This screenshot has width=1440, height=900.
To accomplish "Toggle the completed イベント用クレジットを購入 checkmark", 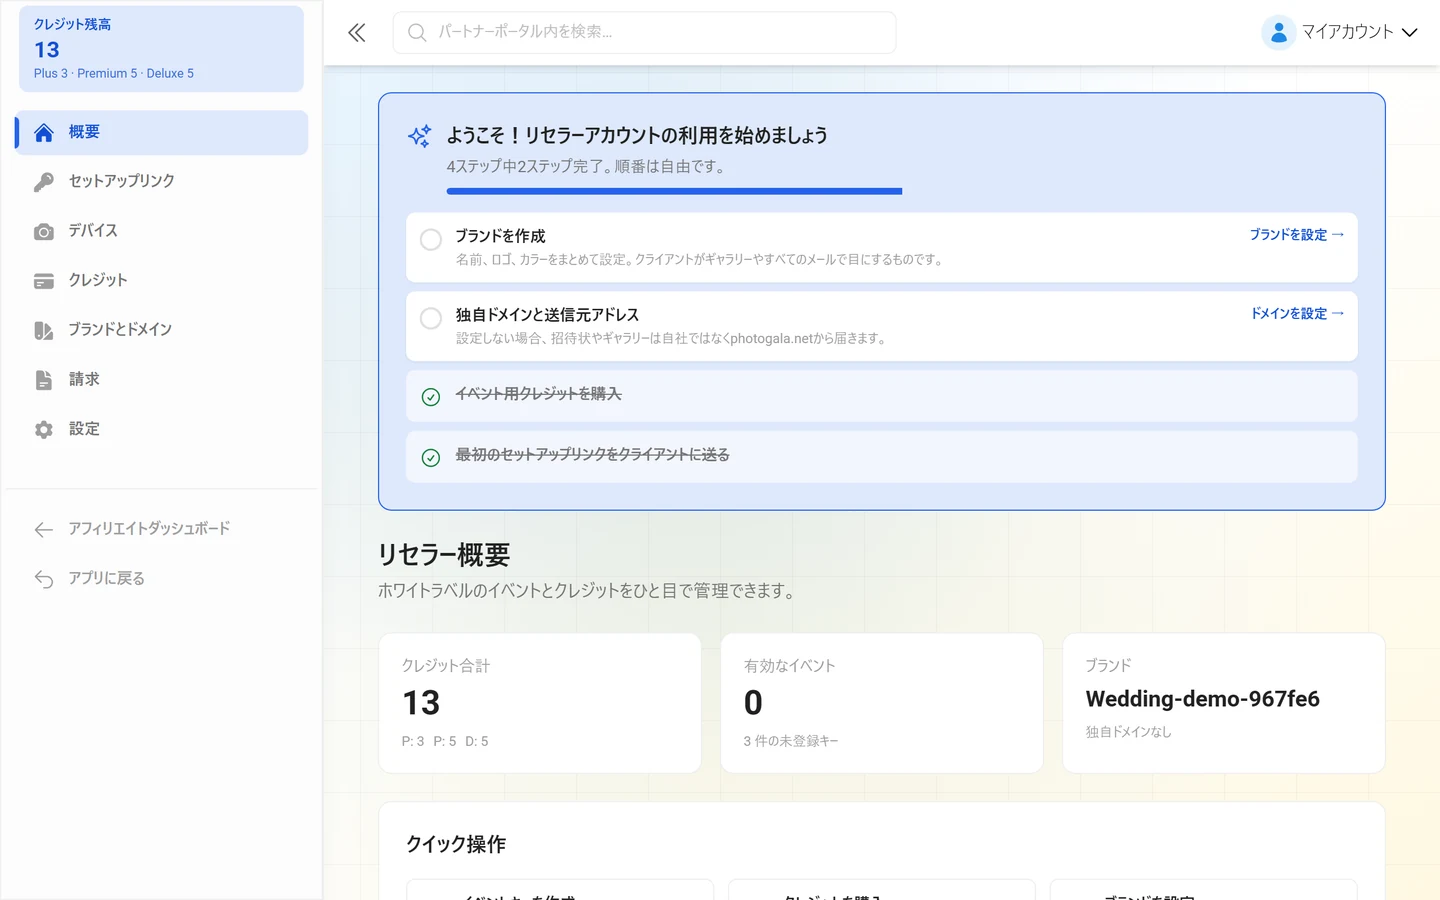I will 431,397.
